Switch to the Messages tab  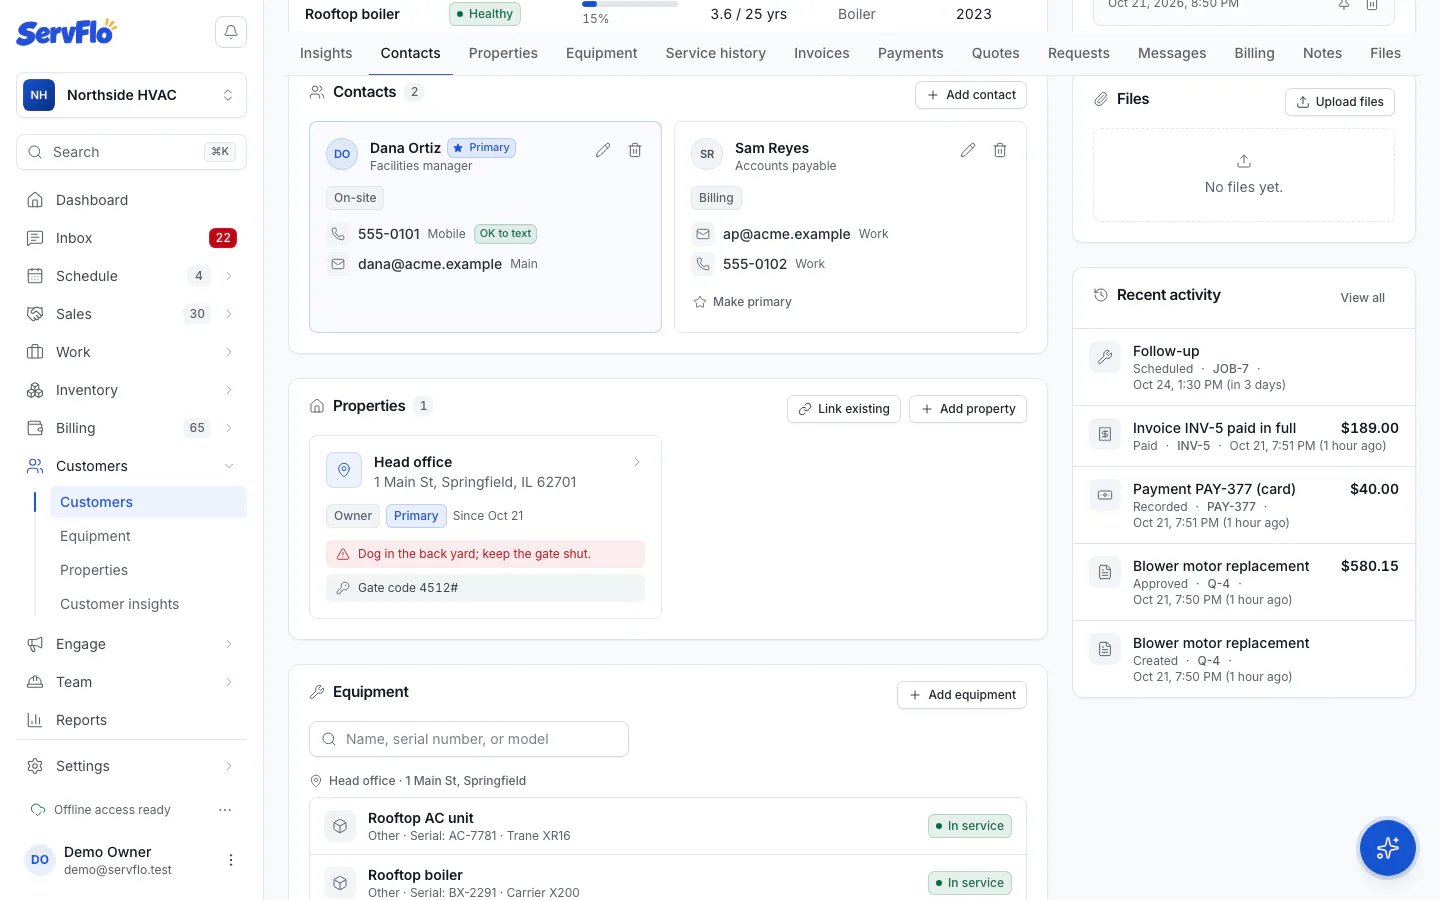click(x=1172, y=53)
